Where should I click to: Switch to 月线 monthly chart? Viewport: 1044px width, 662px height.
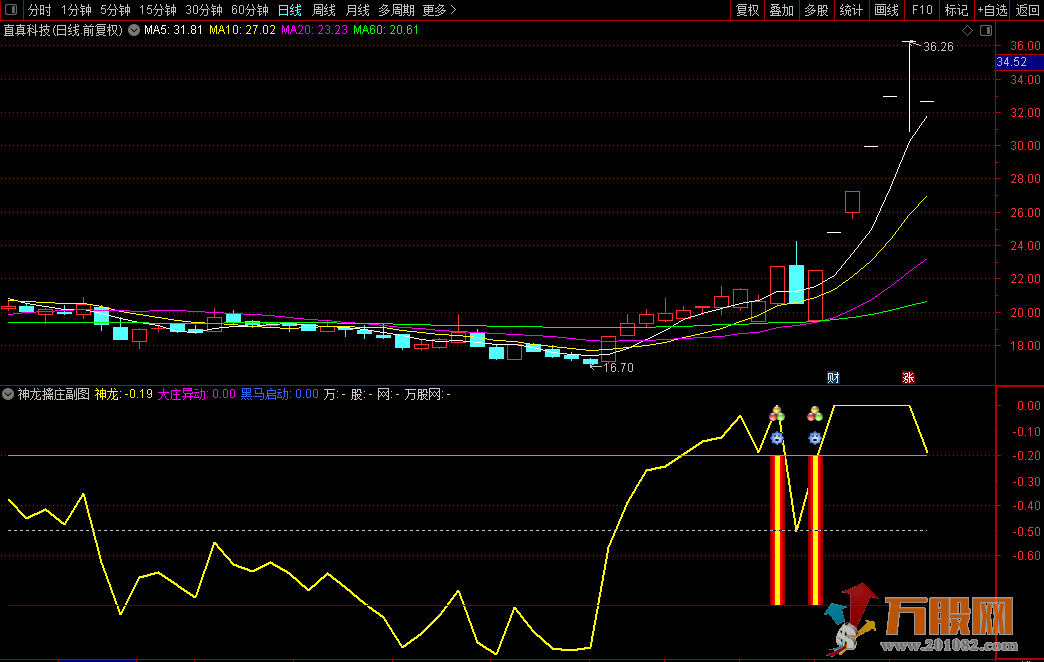click(358, 10)
